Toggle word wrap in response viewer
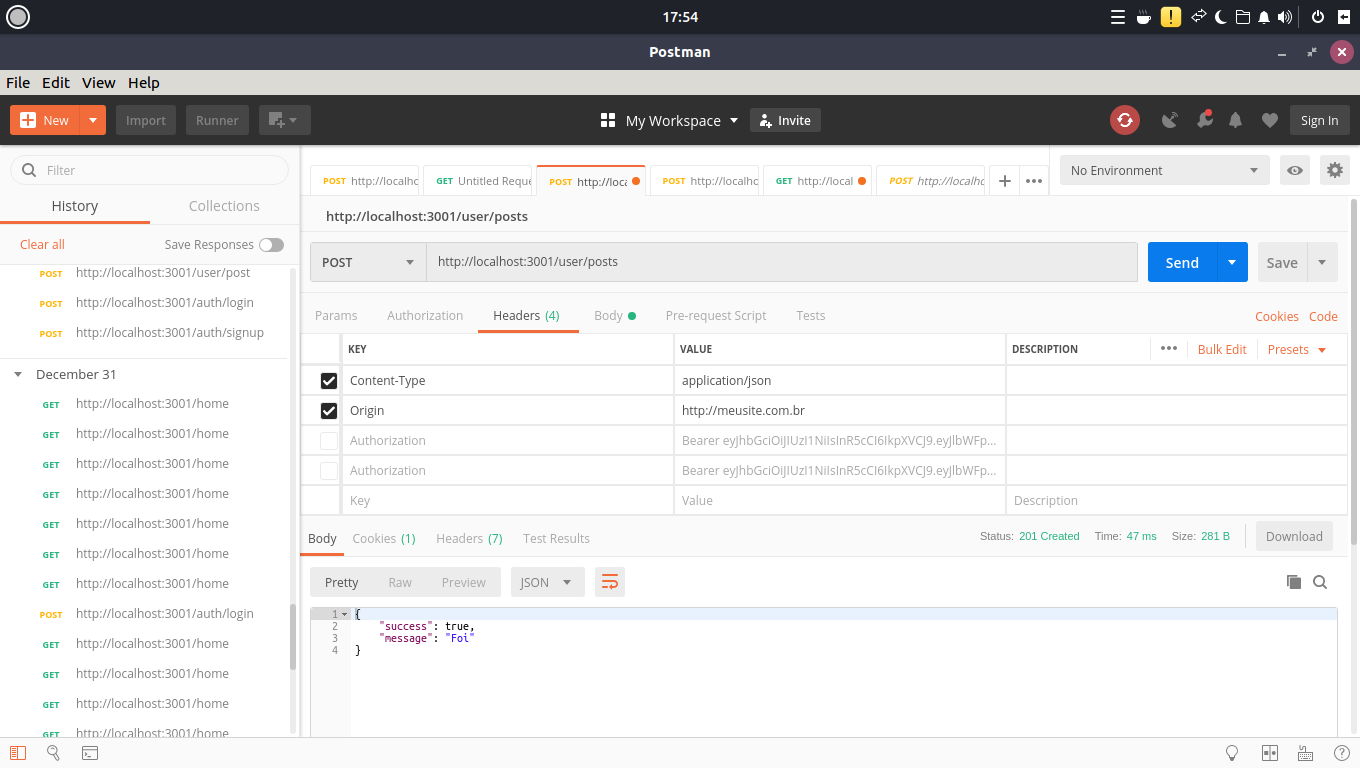 pos(610,582)
